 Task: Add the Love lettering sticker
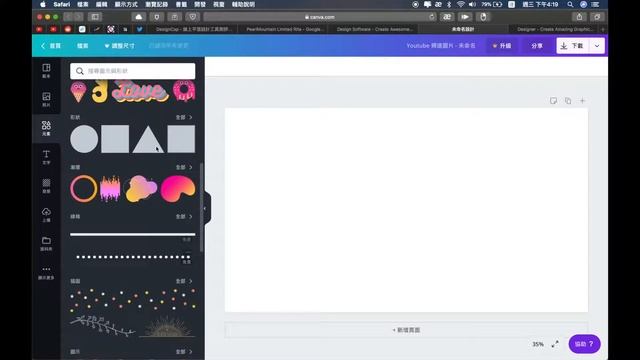[140, 91]
